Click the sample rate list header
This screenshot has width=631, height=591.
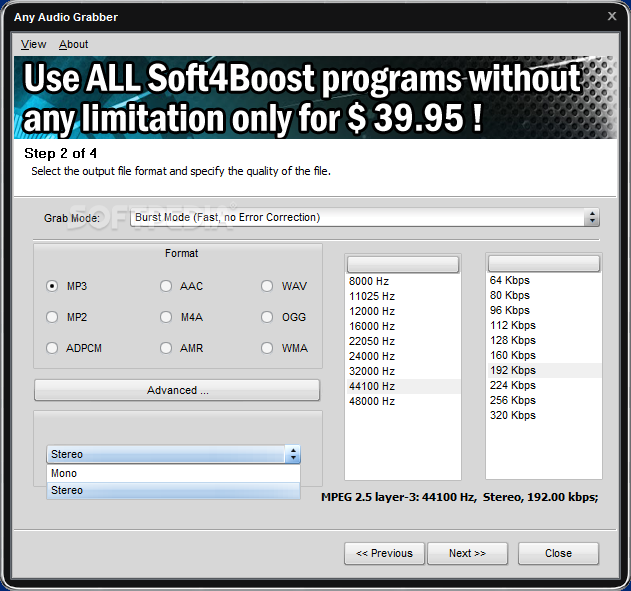(403, 264)
